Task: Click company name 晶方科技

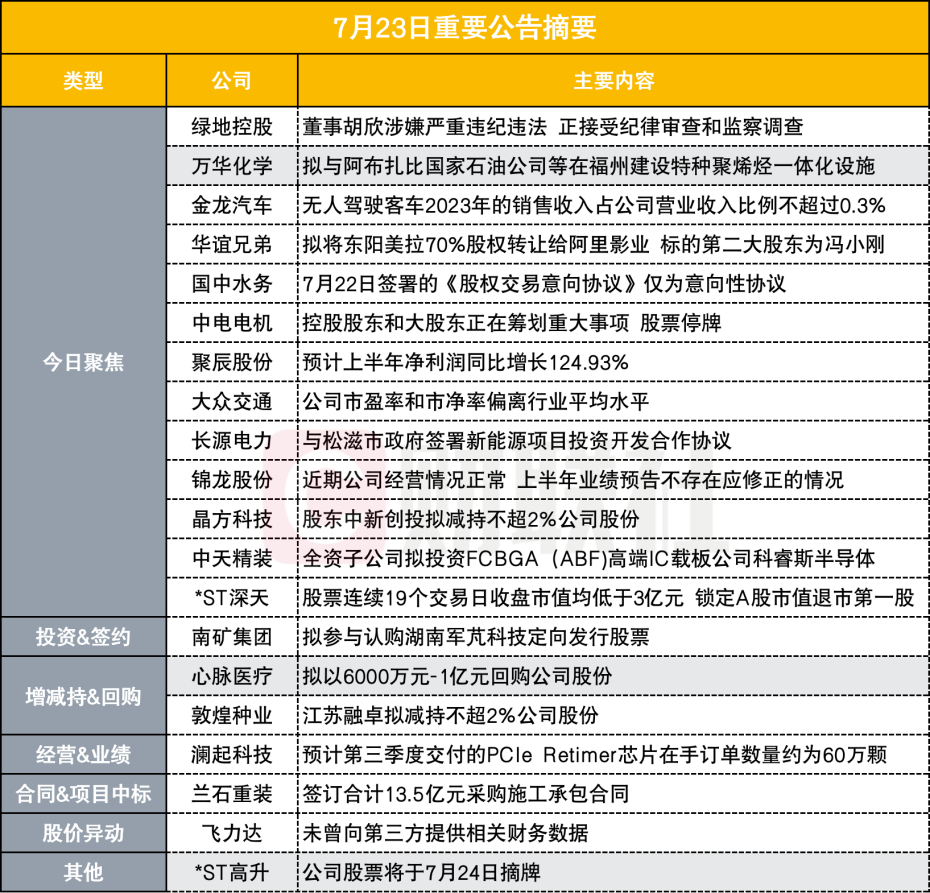Action: [x=232, y=519]
